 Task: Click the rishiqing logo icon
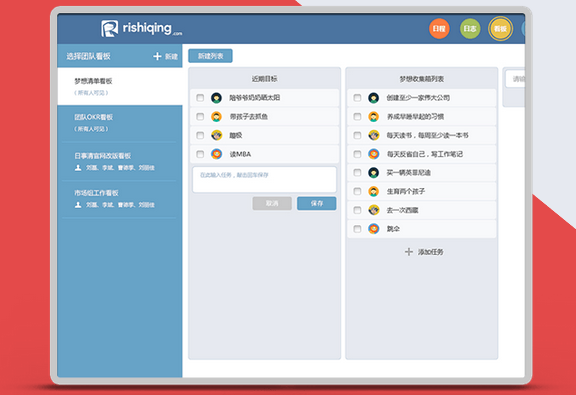(x=109, y=29)
